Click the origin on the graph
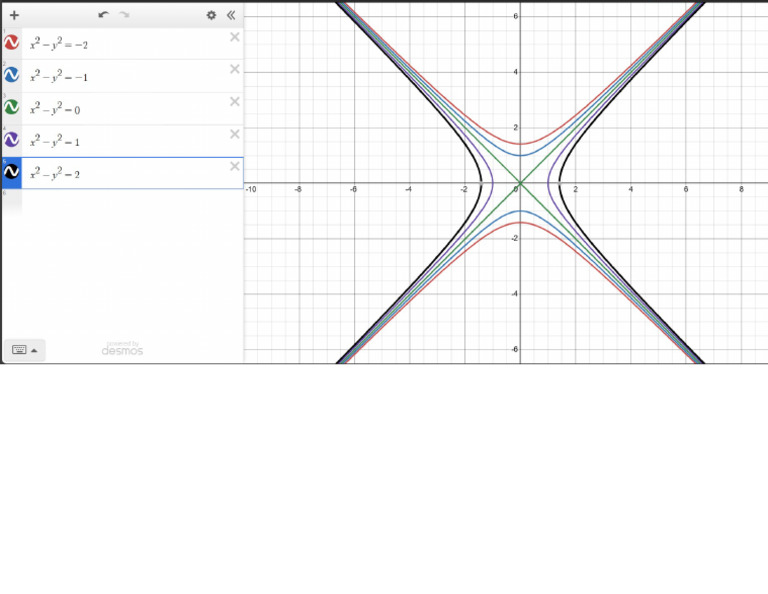Screen dimensions: 768x594 pos(520,183)
